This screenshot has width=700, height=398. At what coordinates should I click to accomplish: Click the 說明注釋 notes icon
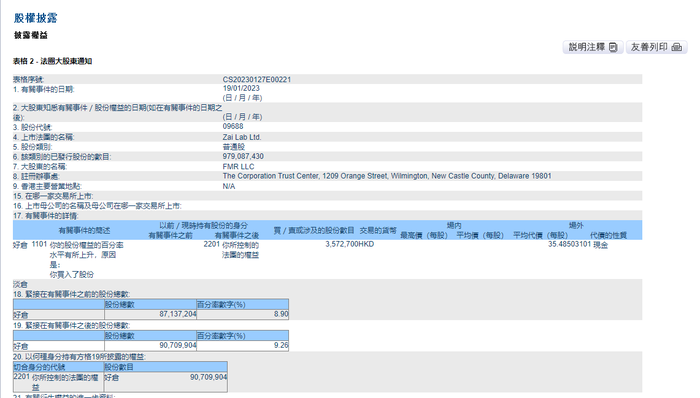[x=613, y=47]
